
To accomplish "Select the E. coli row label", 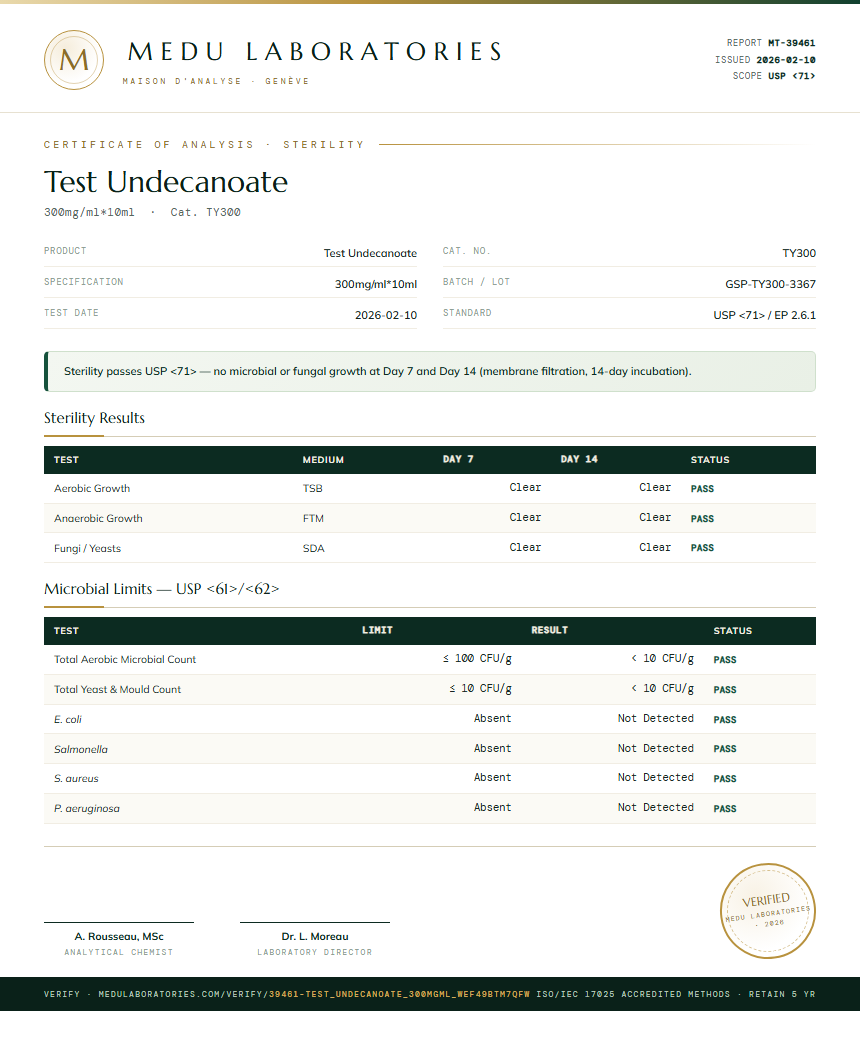I will tap(68, 719).
